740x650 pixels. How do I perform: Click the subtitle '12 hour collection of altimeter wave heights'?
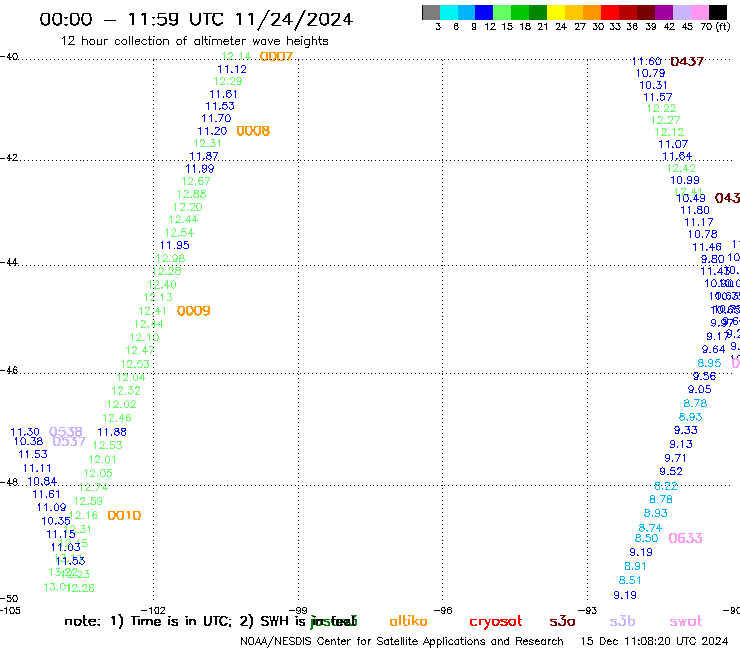tap(194, 41)
